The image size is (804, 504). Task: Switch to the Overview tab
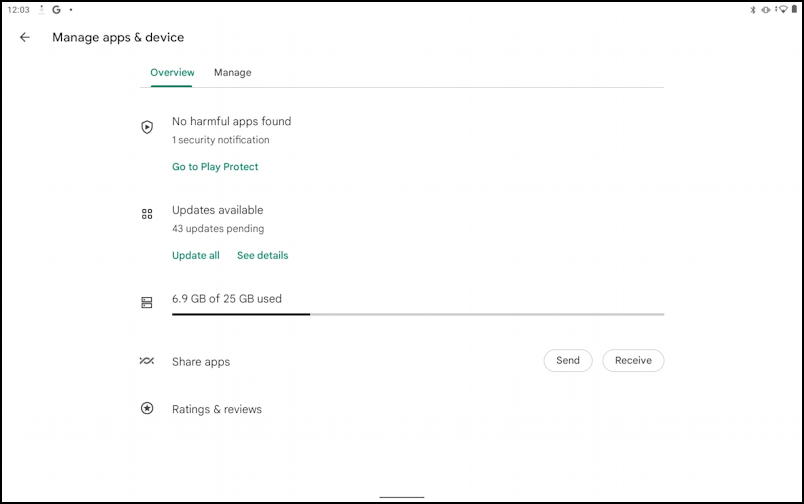coord(172,72)
